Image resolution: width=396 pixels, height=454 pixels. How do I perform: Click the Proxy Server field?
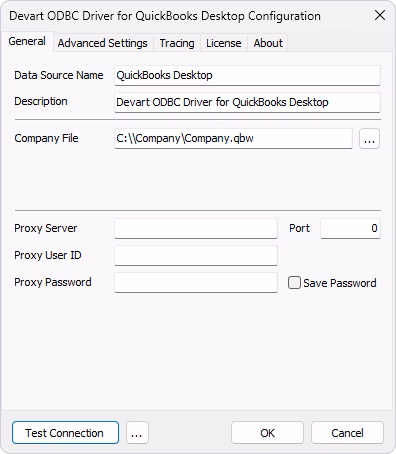coord(196,228)
